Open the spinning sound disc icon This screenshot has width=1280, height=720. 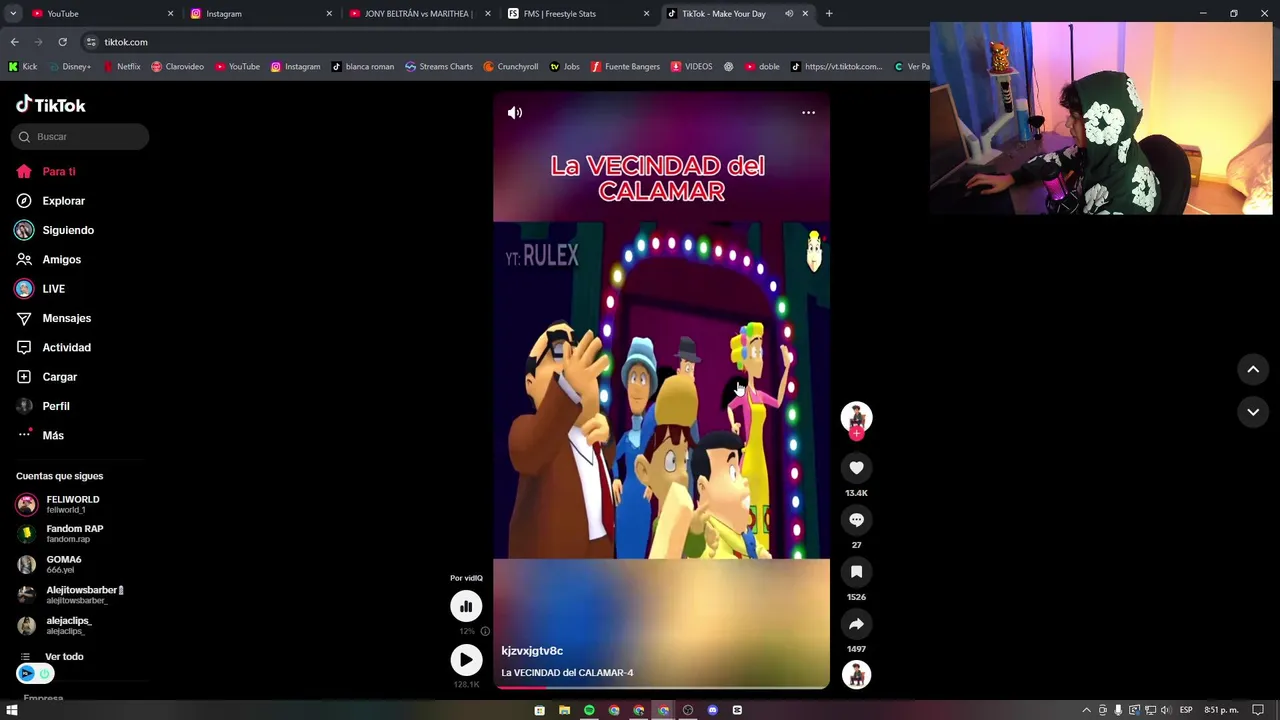pos(856,676)
